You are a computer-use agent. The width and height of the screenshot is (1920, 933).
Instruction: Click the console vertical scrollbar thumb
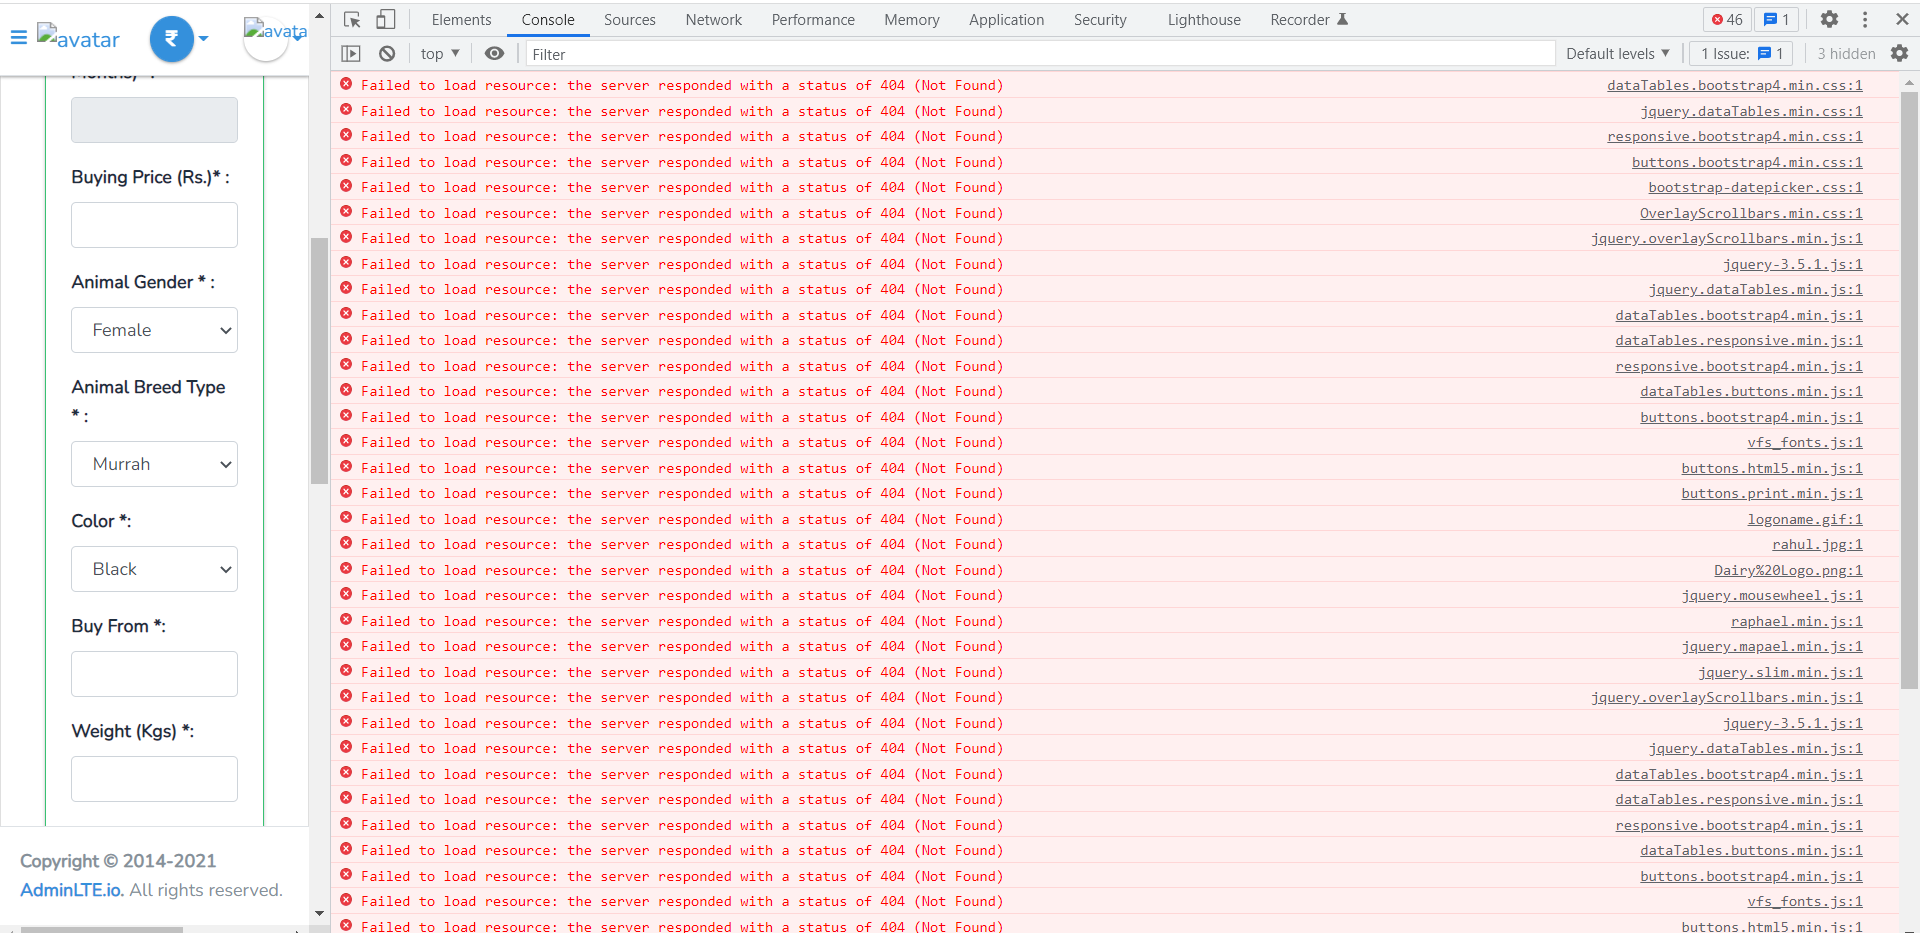point(1909,390)
